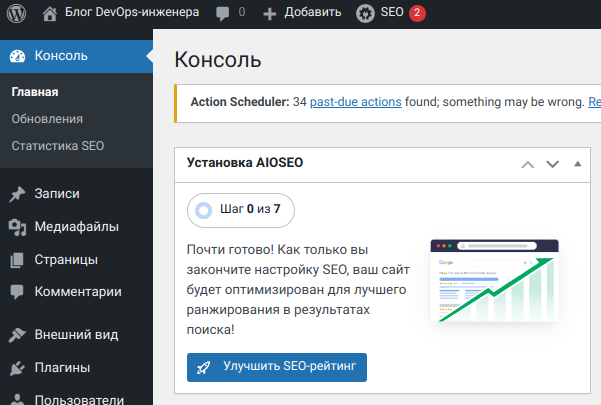Open the SEO gear icon menu
The image size is (601, 405).
pos(366,13)
